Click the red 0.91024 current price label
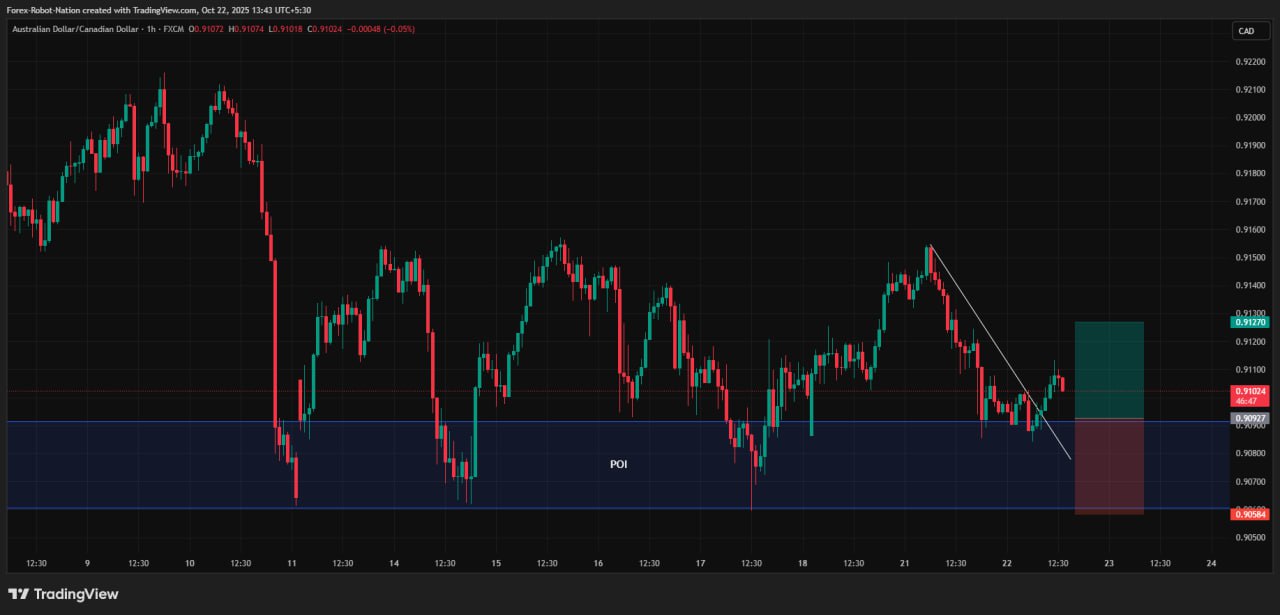This screenshot has width=1280, height=615. 1251,391
